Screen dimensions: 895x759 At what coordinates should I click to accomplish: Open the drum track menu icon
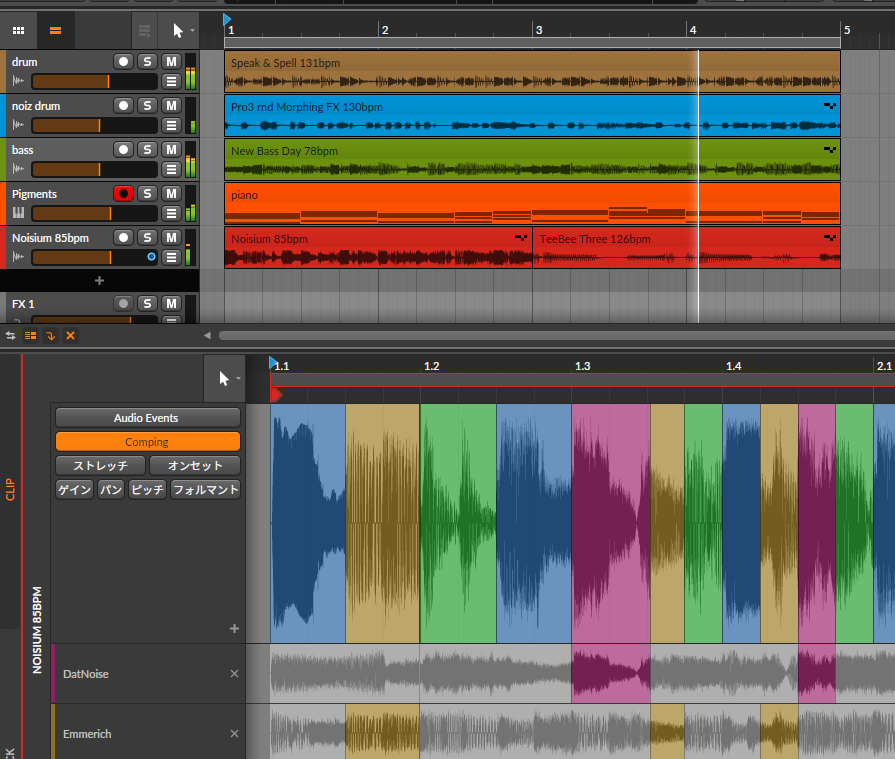171,82
